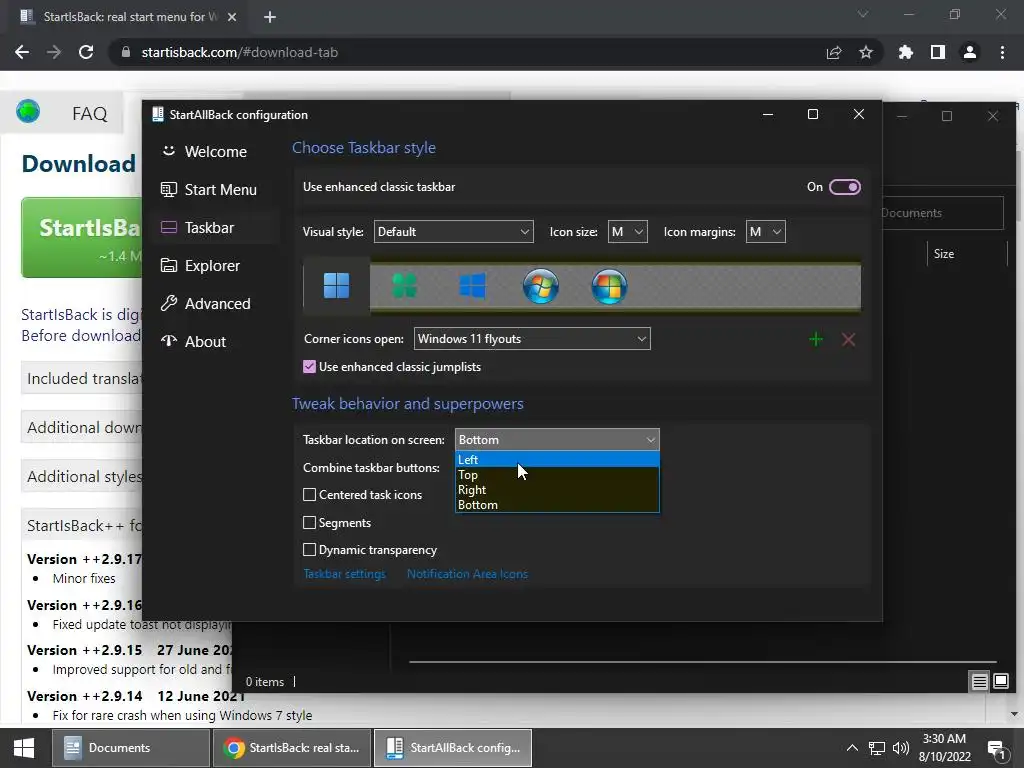Viewport: 1024px width, 768px height.
Task: Open the notification center icon
Action: click(997, 748)
